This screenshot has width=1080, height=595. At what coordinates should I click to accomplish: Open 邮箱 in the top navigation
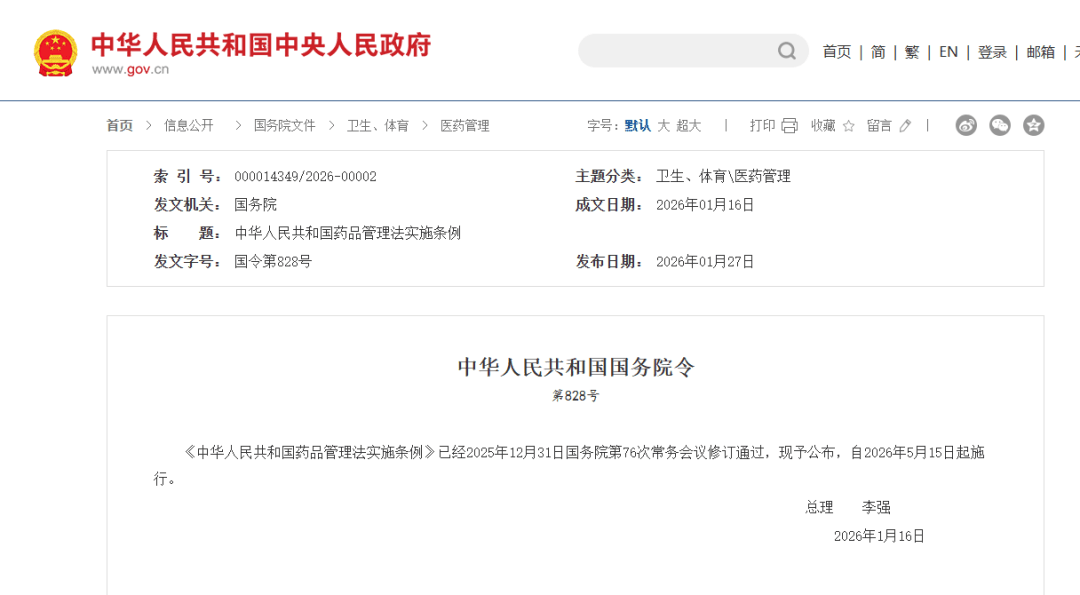point(1041,52)
